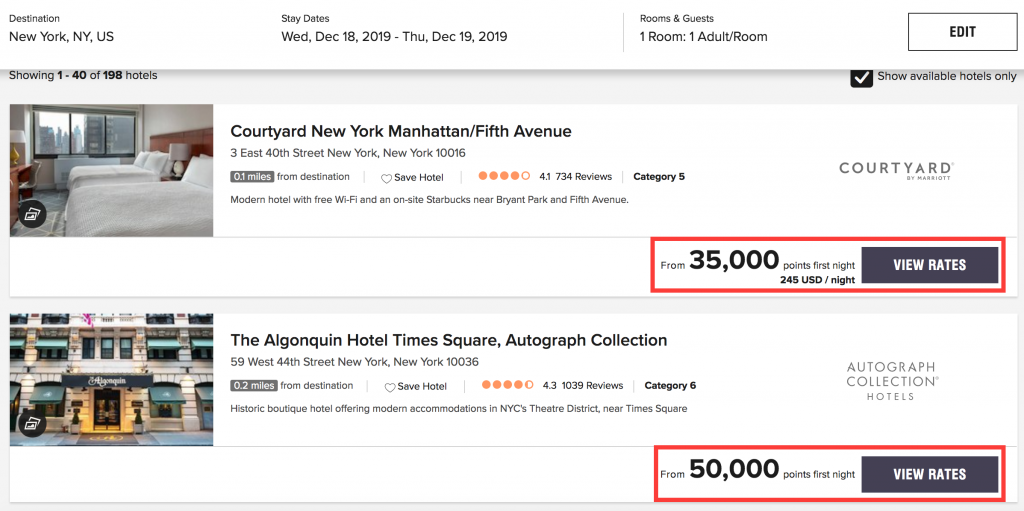
Task: Open the 734 Reviews link
Action: click(x=583, y=177)
